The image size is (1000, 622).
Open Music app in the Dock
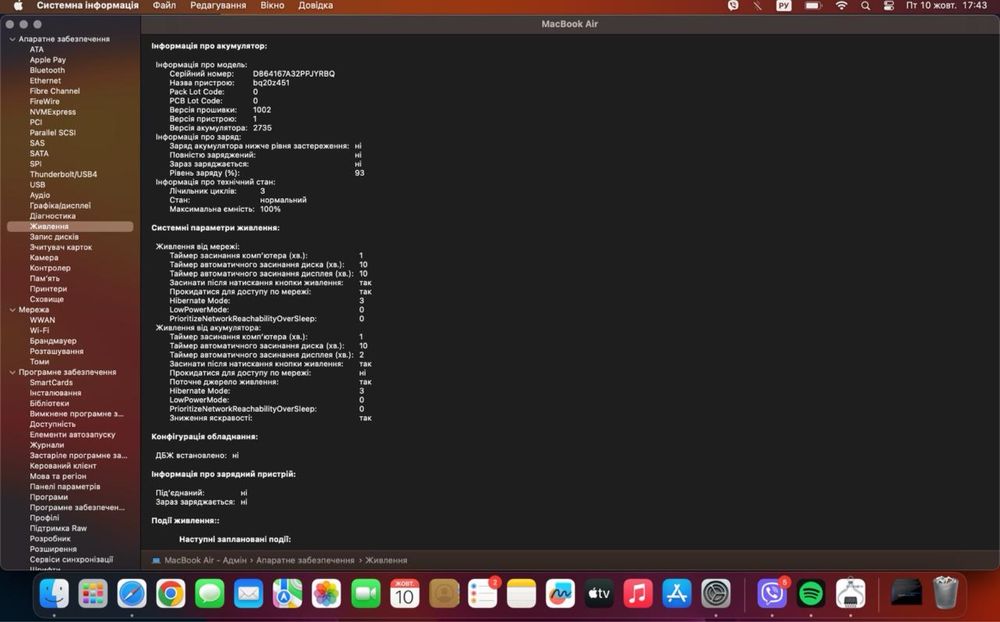pos(638,594)
